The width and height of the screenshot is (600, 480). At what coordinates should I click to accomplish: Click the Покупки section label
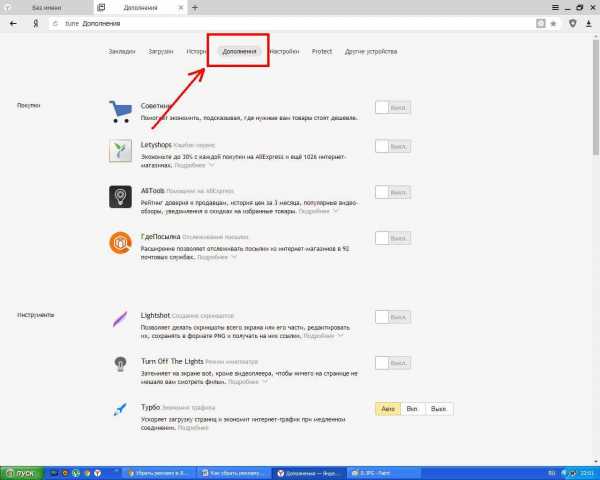[29, 105]
